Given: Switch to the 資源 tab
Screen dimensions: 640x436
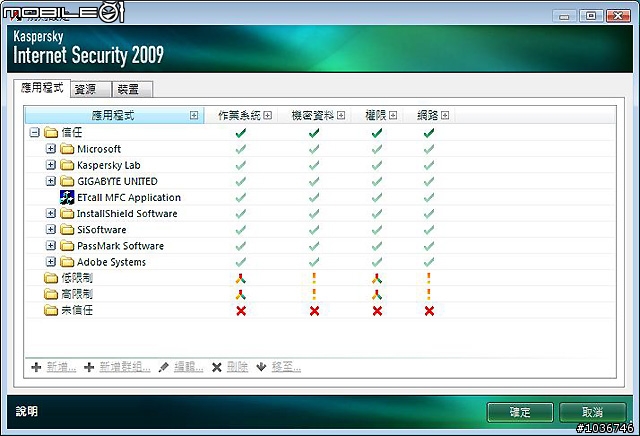Looking at the screenshot, I should point(91,89).
